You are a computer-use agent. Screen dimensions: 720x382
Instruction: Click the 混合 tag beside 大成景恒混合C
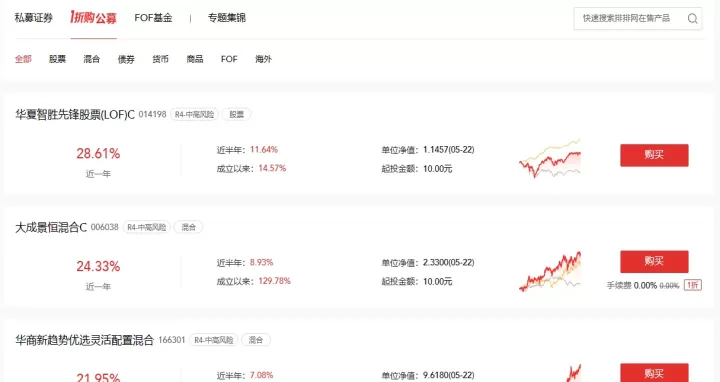188,227
